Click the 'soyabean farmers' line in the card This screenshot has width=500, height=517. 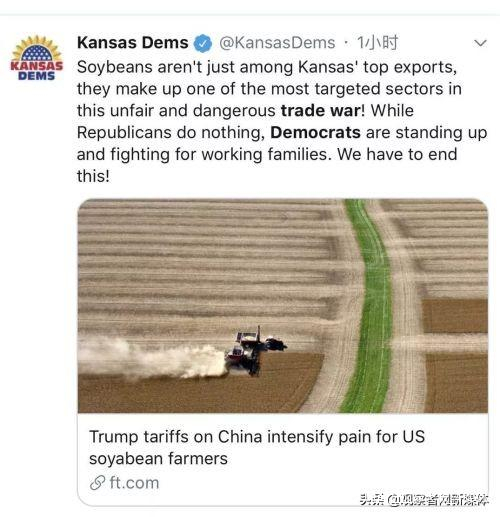(x=158, y=458)
